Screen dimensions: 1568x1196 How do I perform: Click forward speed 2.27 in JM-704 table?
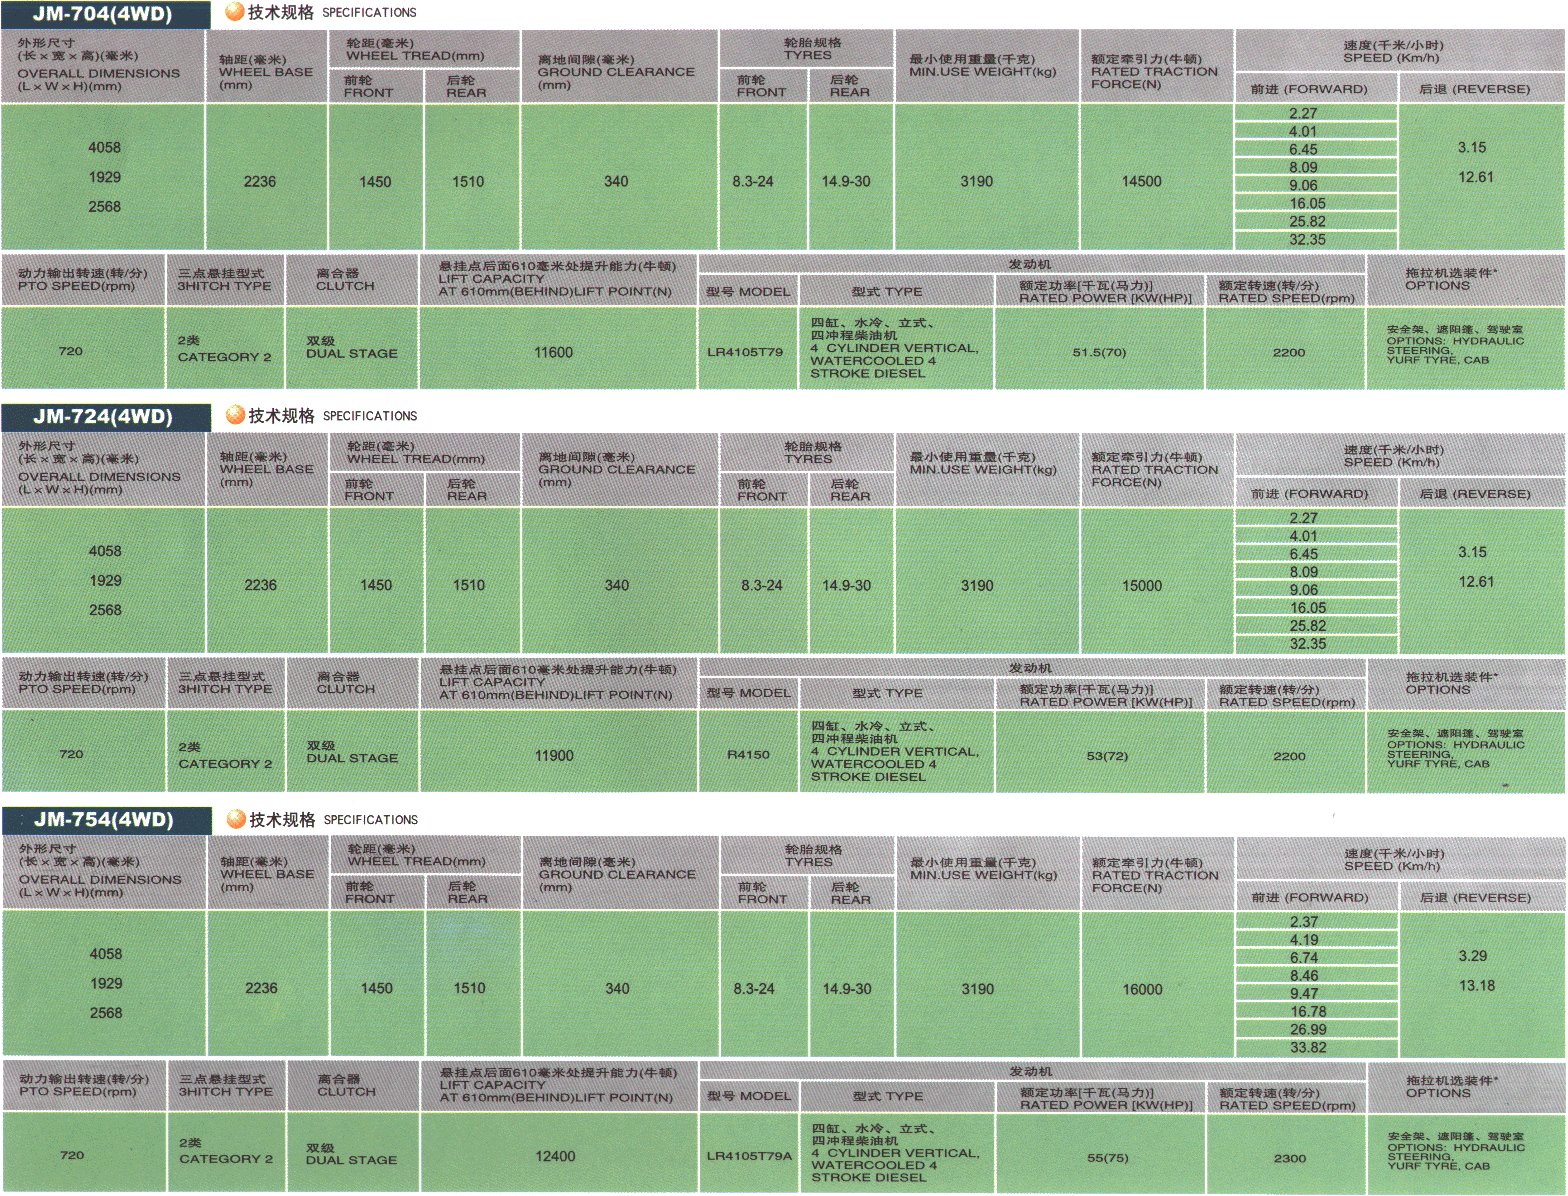tap(1303, 113)
